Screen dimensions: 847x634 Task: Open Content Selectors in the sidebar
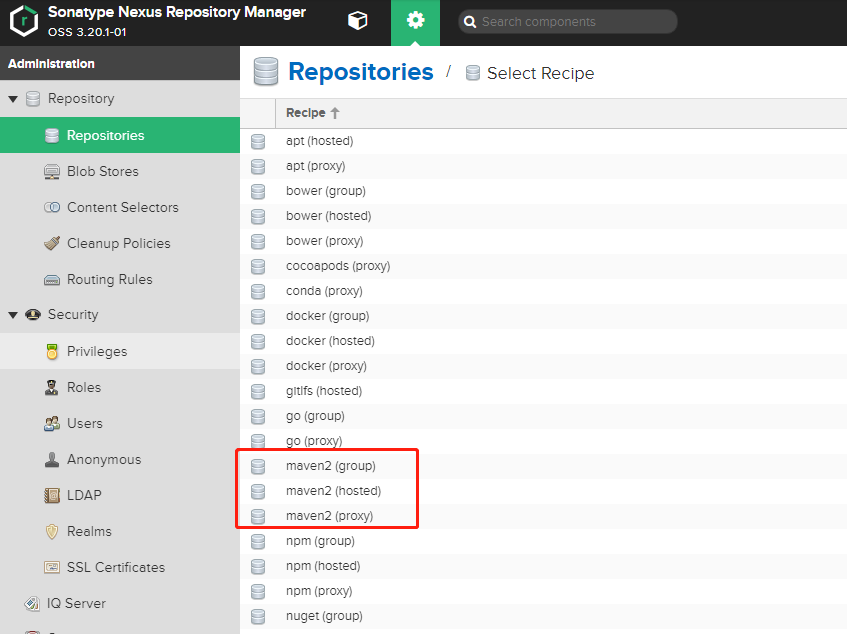[120, 207]
